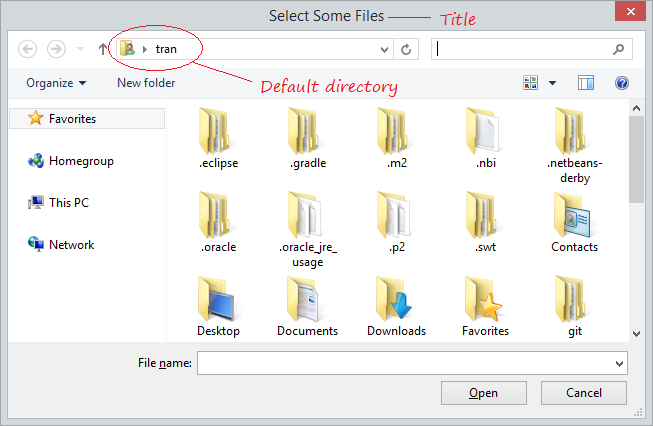Change the view layout icon

click(530, 82)
